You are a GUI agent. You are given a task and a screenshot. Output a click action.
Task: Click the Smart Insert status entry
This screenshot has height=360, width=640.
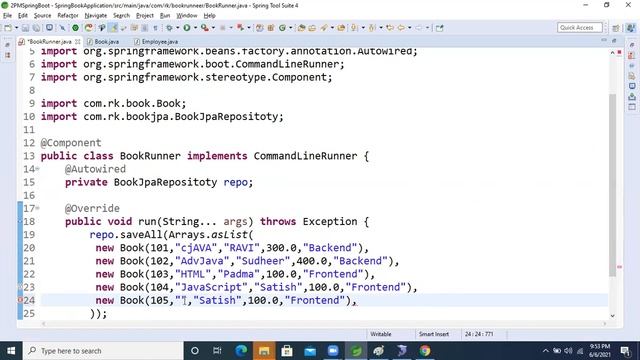tap(433, 334)
